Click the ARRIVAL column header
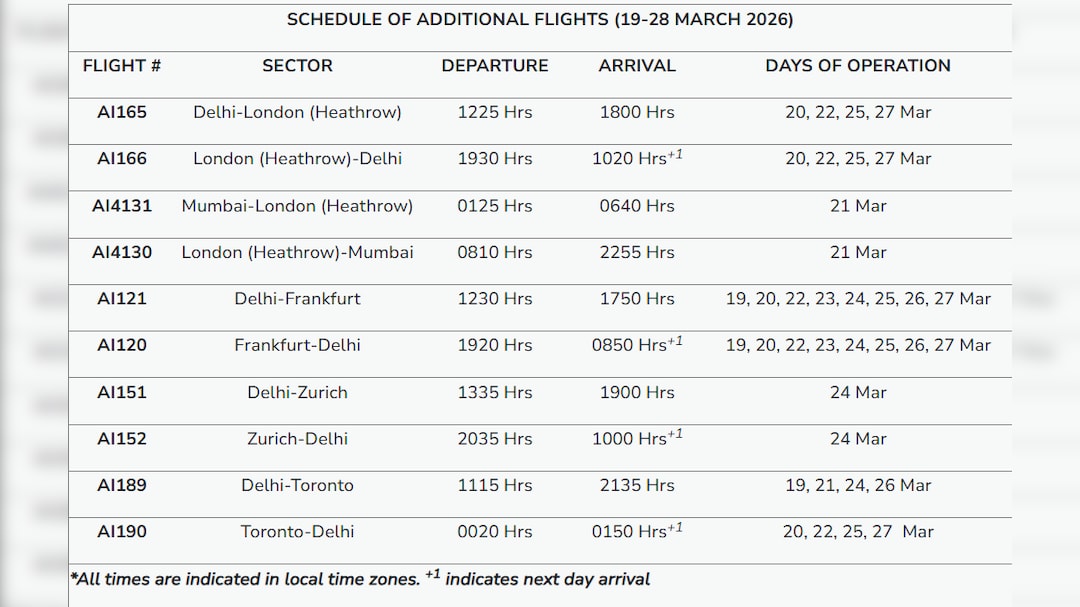This screenshot has width=1080, height=607. tap(637, 65)
